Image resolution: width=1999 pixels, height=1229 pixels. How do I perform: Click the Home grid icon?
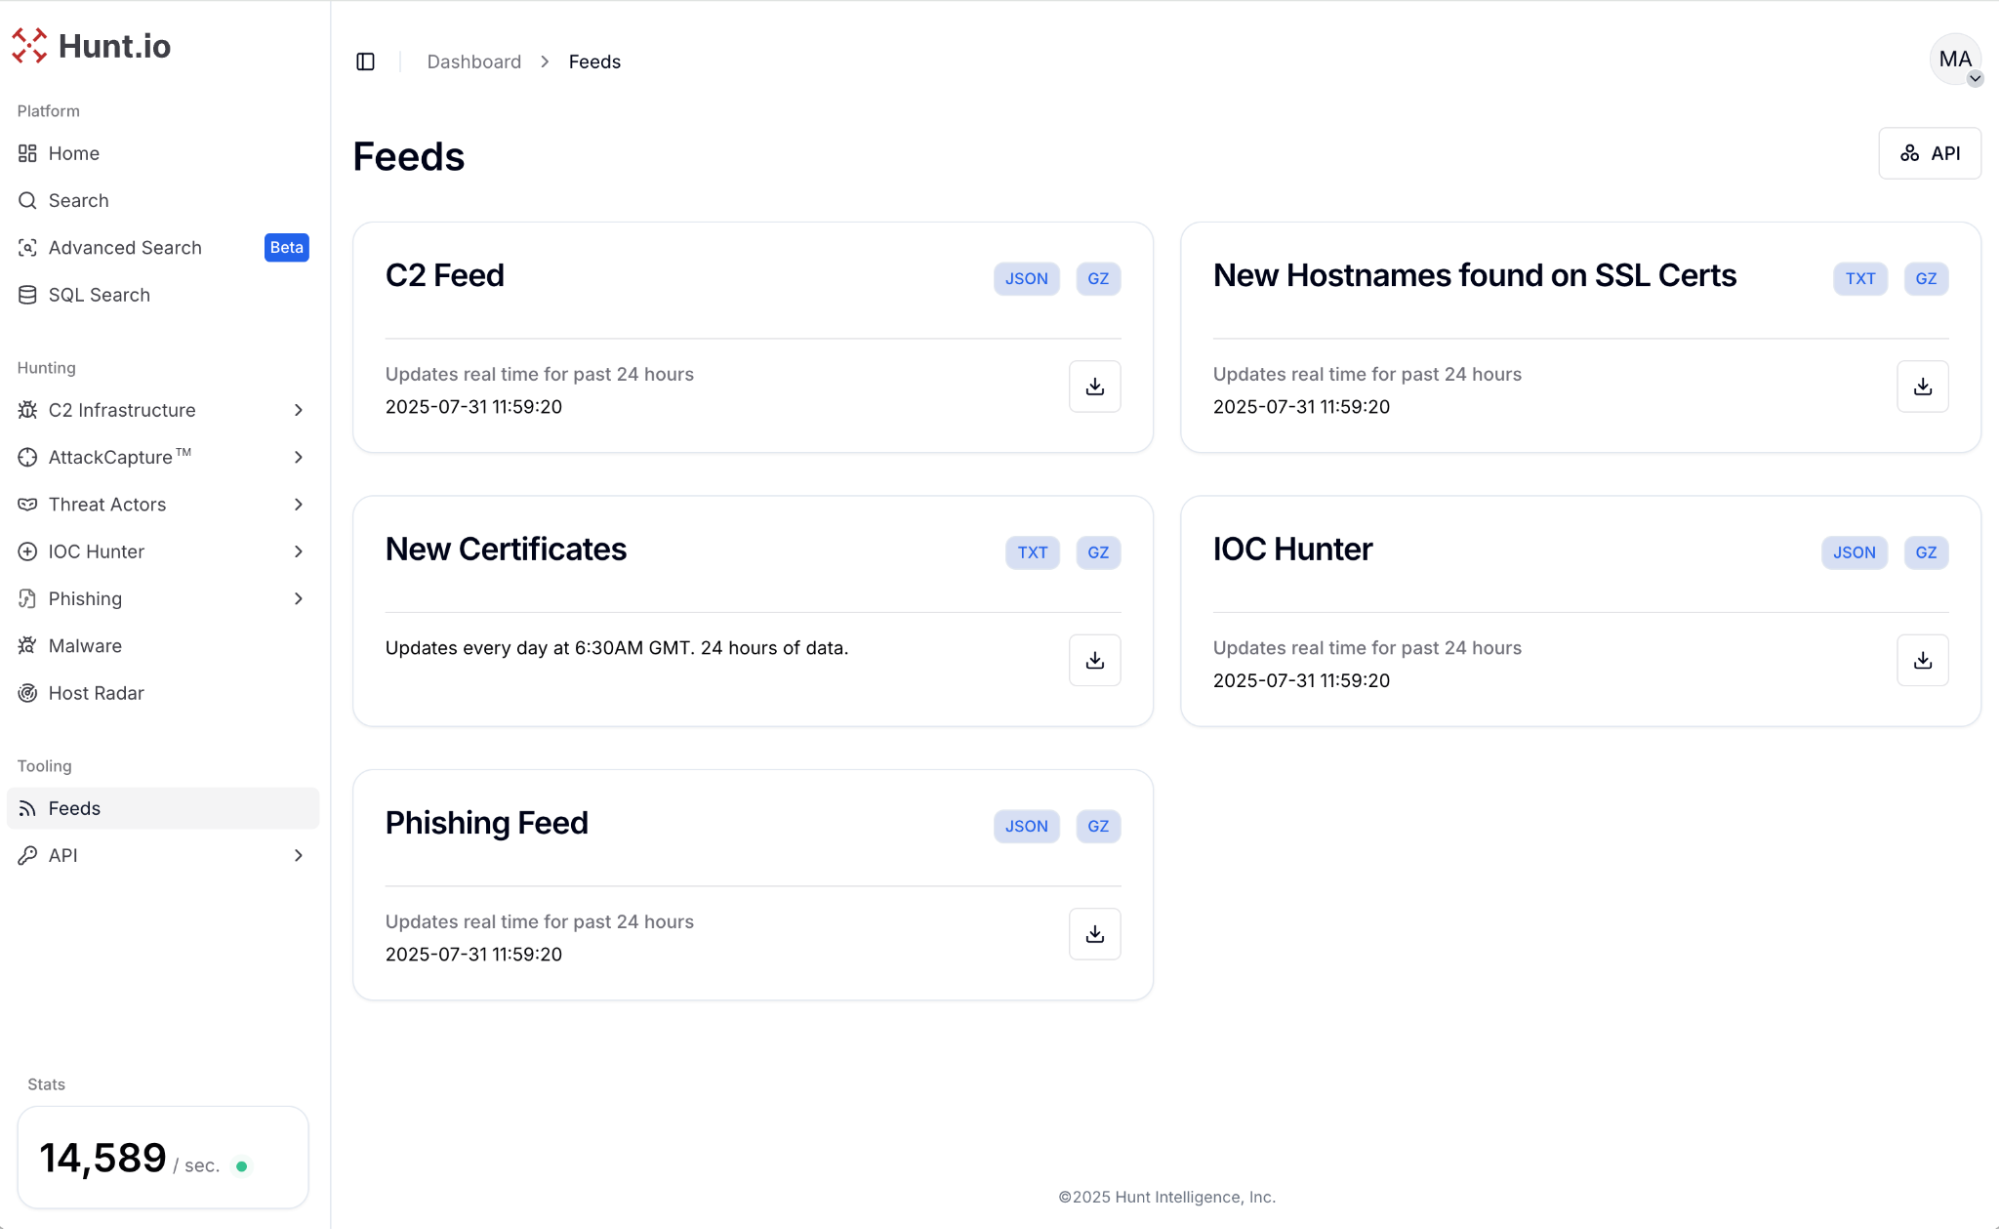(x=27, y=153)
